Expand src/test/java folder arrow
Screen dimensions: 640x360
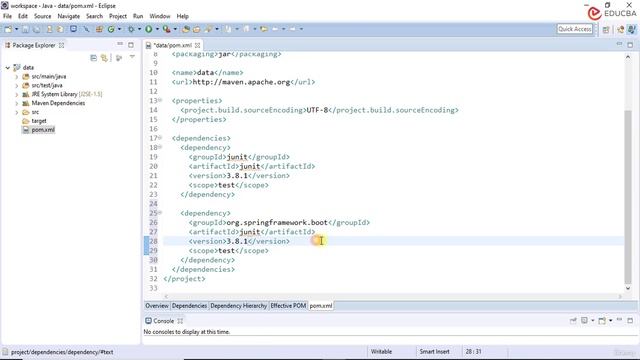[x=17, y=86]
